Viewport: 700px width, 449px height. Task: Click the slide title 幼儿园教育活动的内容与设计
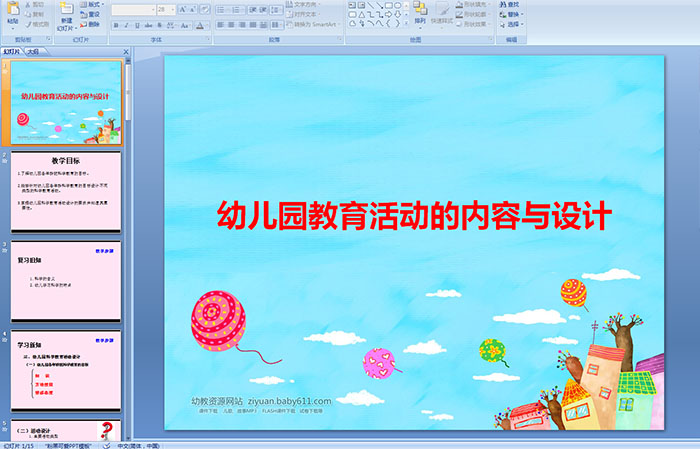click(x=414, y=216)
